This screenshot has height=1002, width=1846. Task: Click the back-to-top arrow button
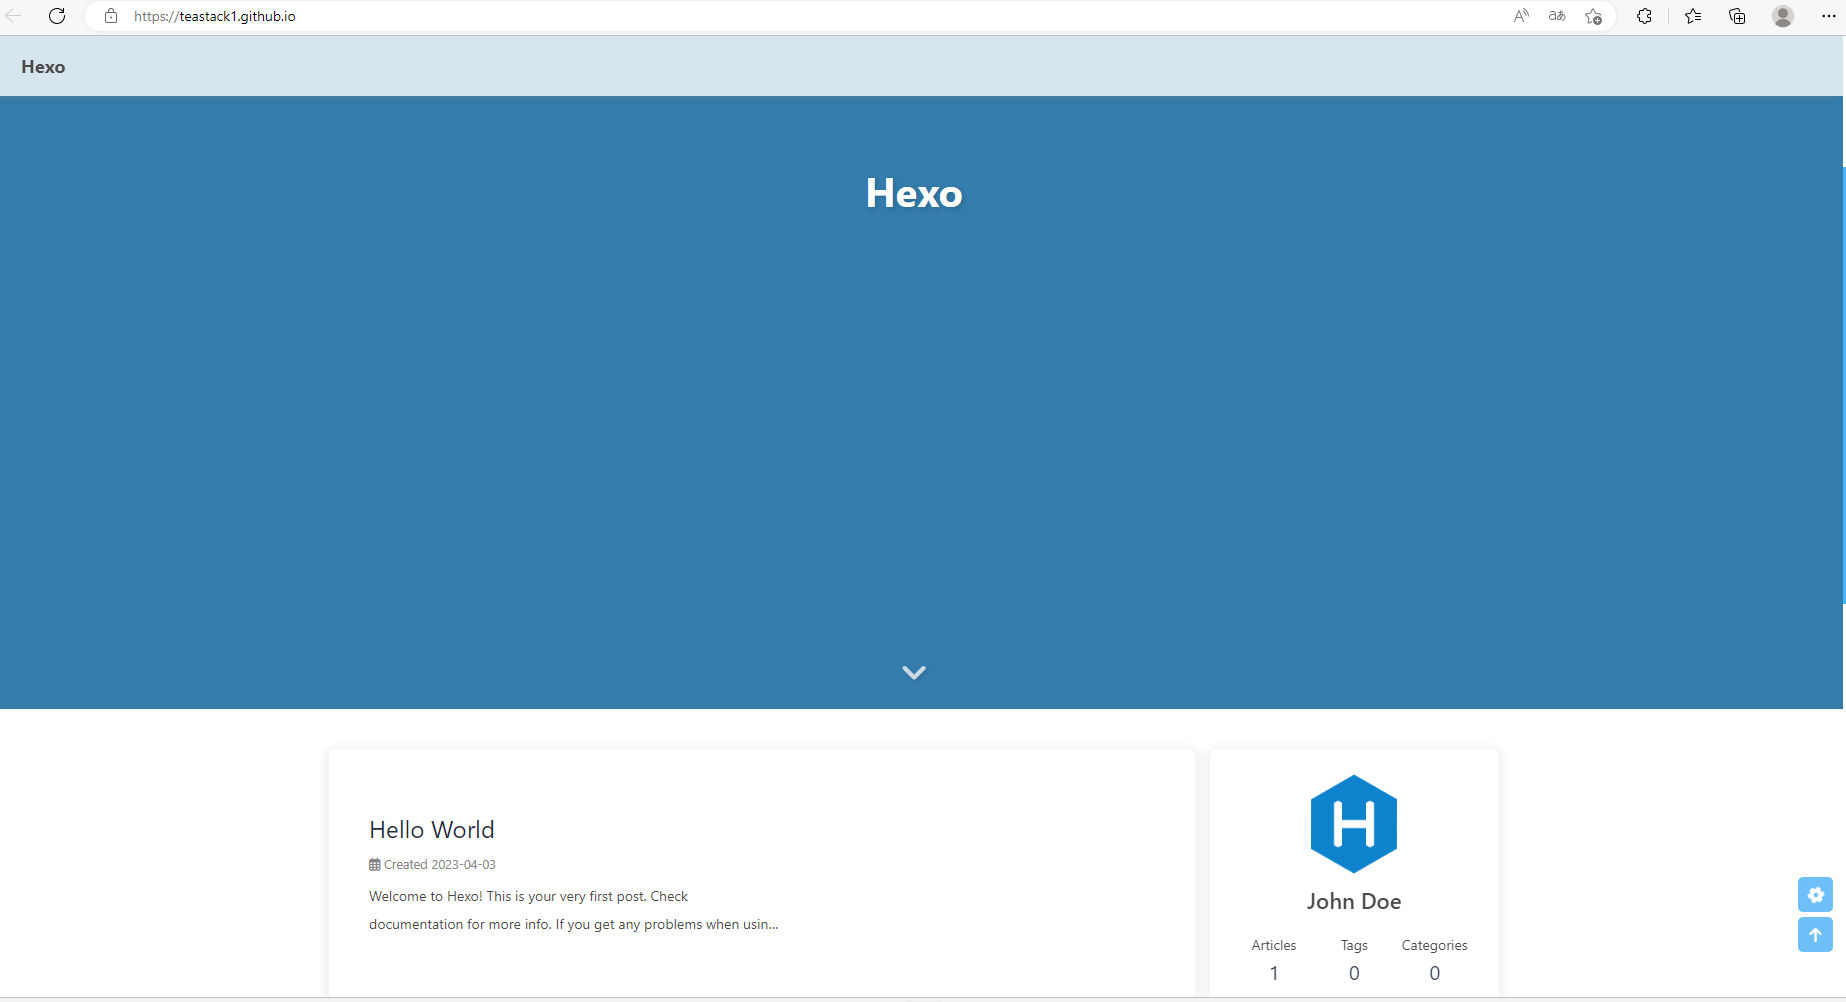point(1815,935)
